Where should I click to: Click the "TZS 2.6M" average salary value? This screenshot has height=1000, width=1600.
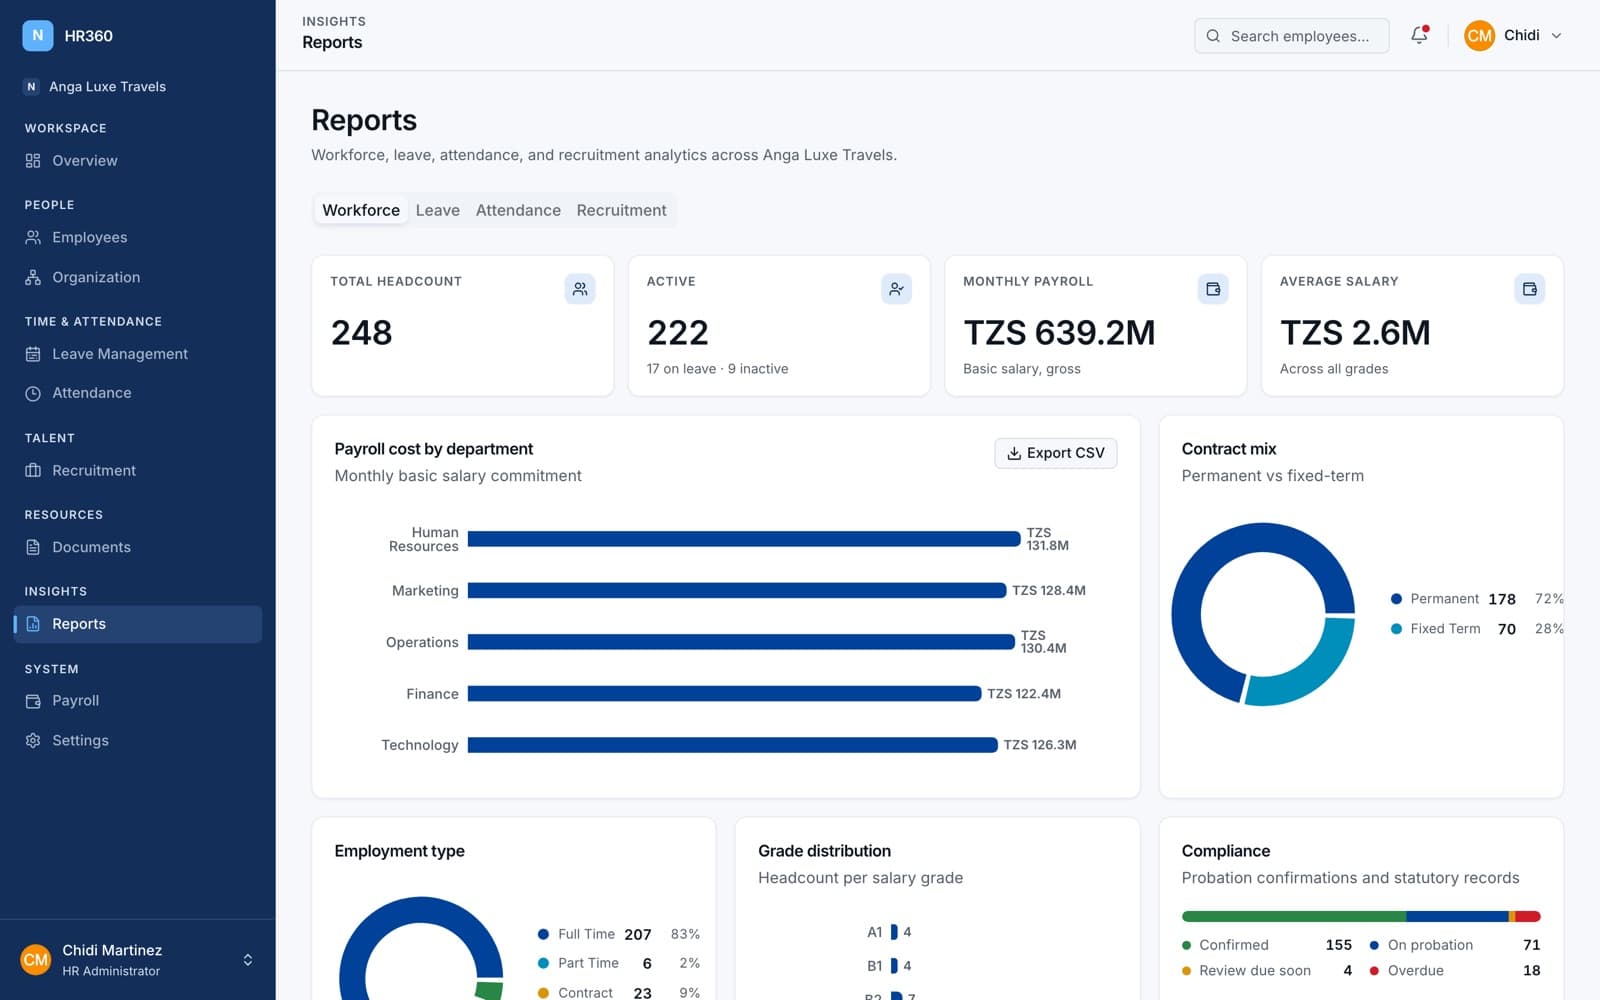point(1355,332)
